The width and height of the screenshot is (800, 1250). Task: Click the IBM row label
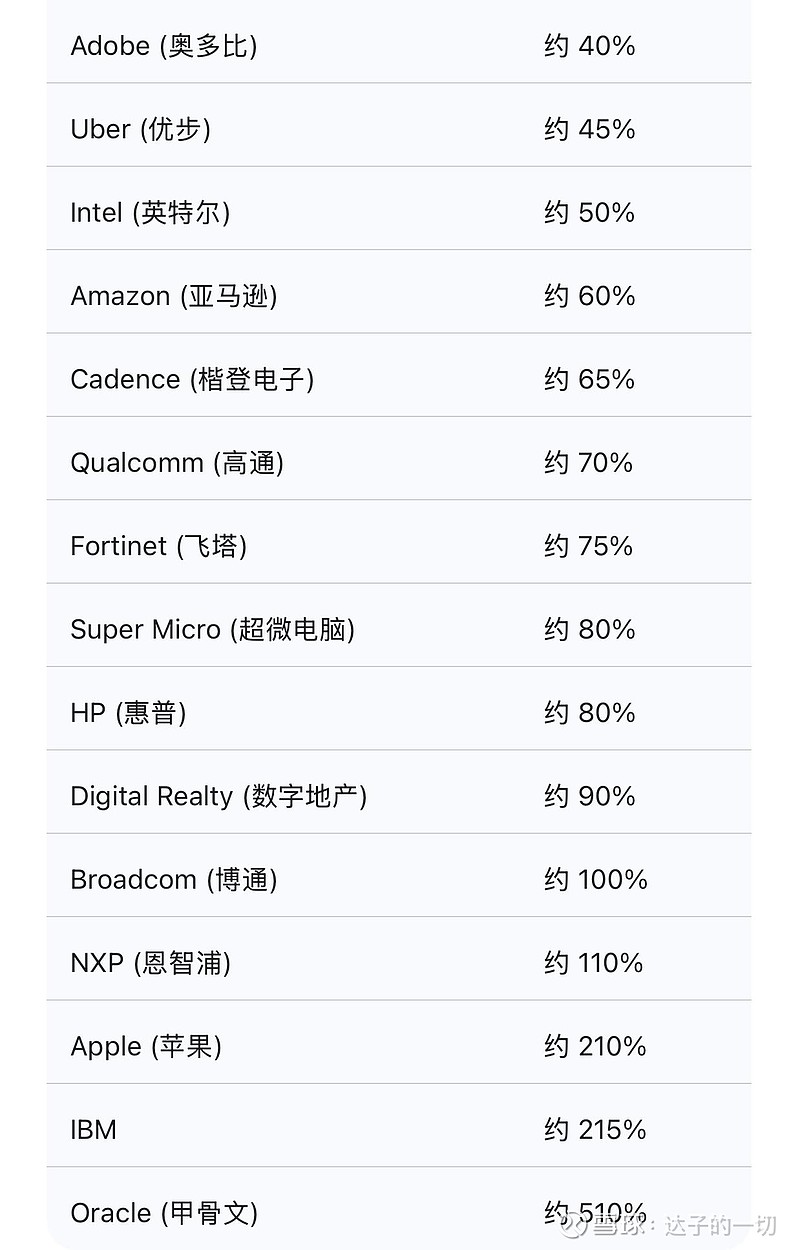pos(94,1130)
